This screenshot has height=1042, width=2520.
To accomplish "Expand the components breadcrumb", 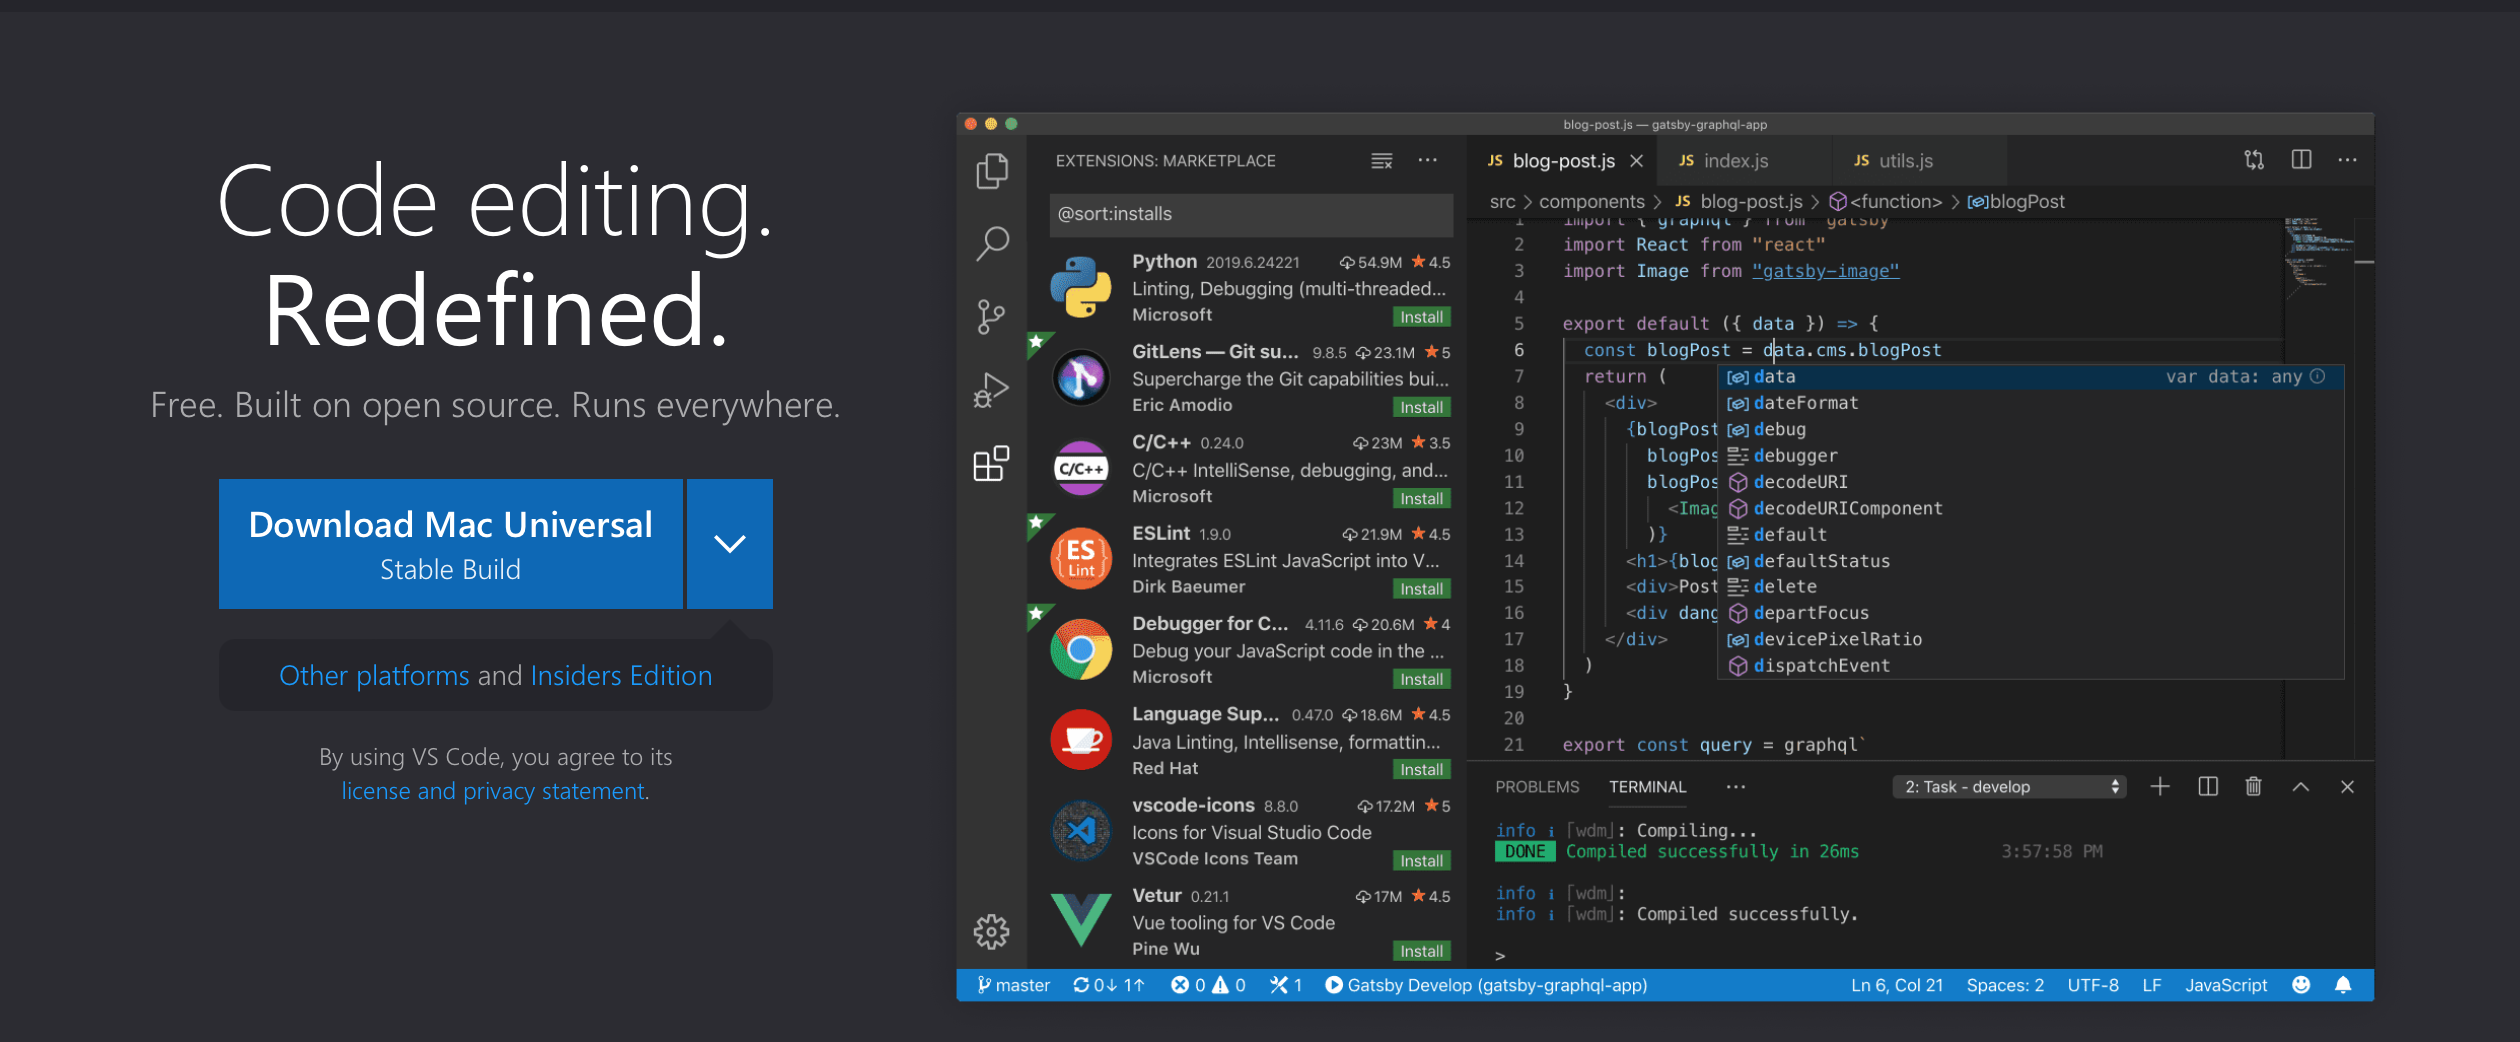I will [1592, 201].
